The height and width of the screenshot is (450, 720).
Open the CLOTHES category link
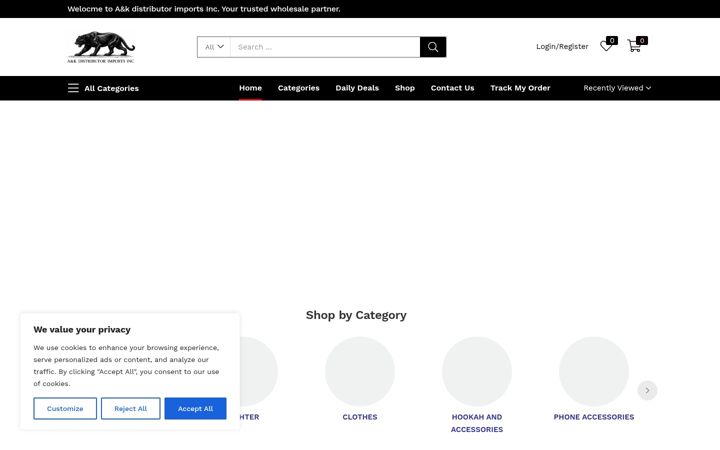click(360, 417)
